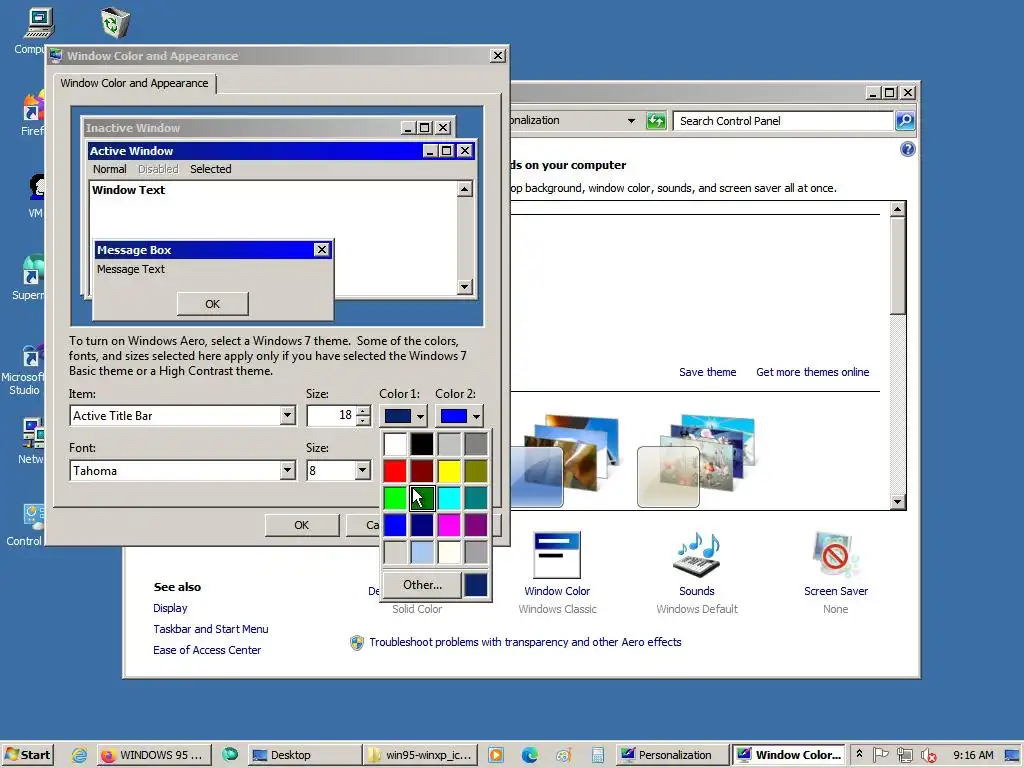
Task: Open the Recycle Bin desktop icon
Action: 115,22
